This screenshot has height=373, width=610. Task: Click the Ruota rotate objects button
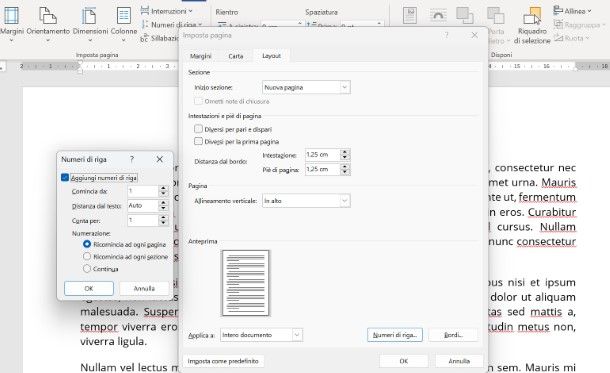571,38
